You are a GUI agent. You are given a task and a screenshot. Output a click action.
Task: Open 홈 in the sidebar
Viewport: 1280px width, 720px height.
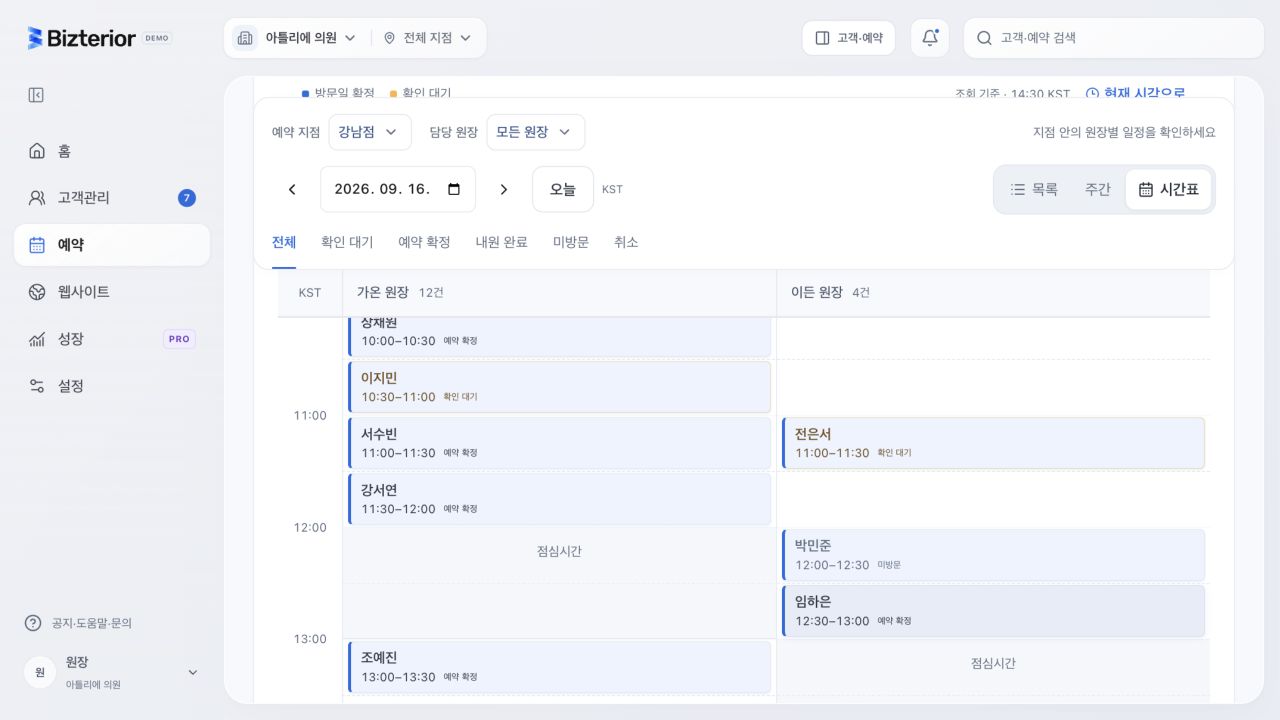112,151
